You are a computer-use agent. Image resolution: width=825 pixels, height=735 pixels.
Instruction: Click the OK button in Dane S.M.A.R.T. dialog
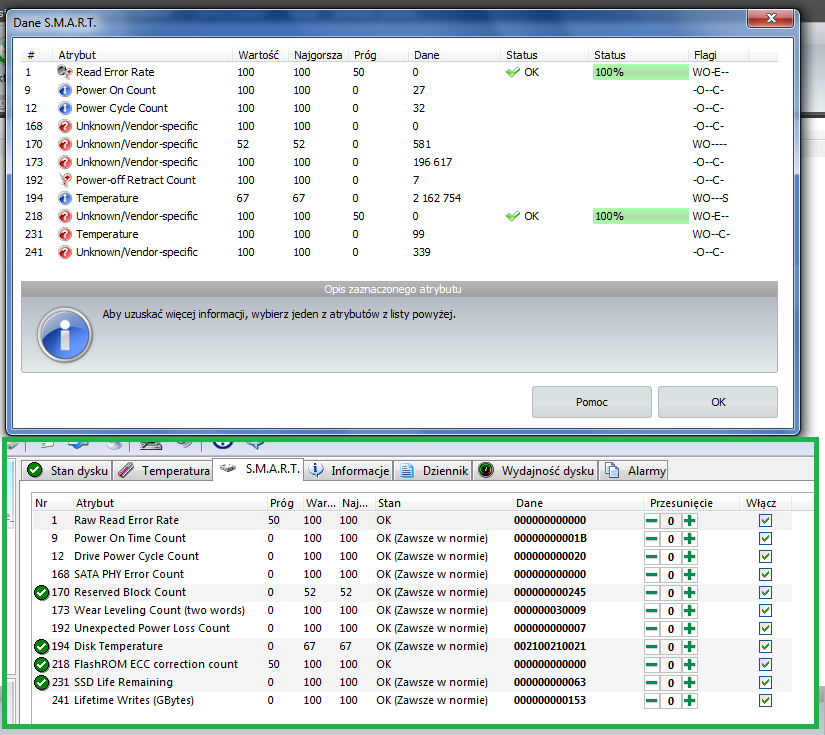pos(718,402)
